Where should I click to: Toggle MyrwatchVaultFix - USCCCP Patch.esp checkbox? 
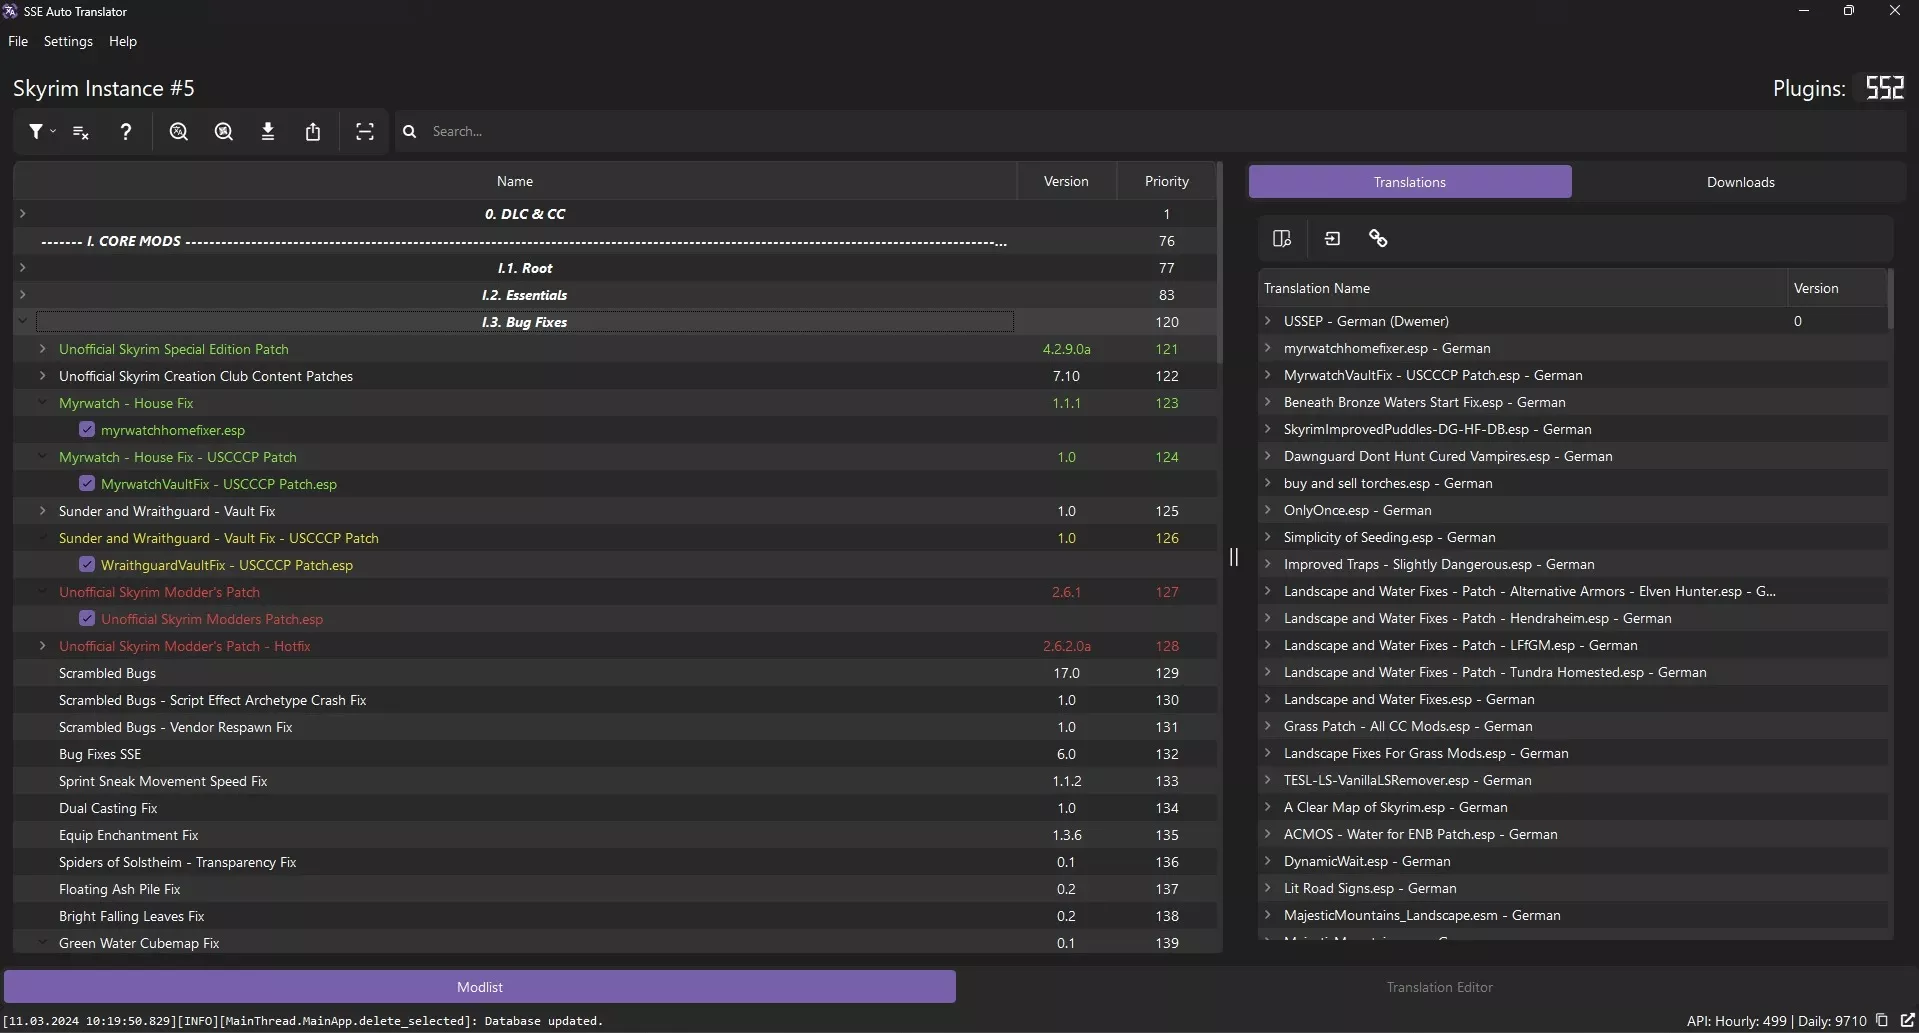pos(87,483)
